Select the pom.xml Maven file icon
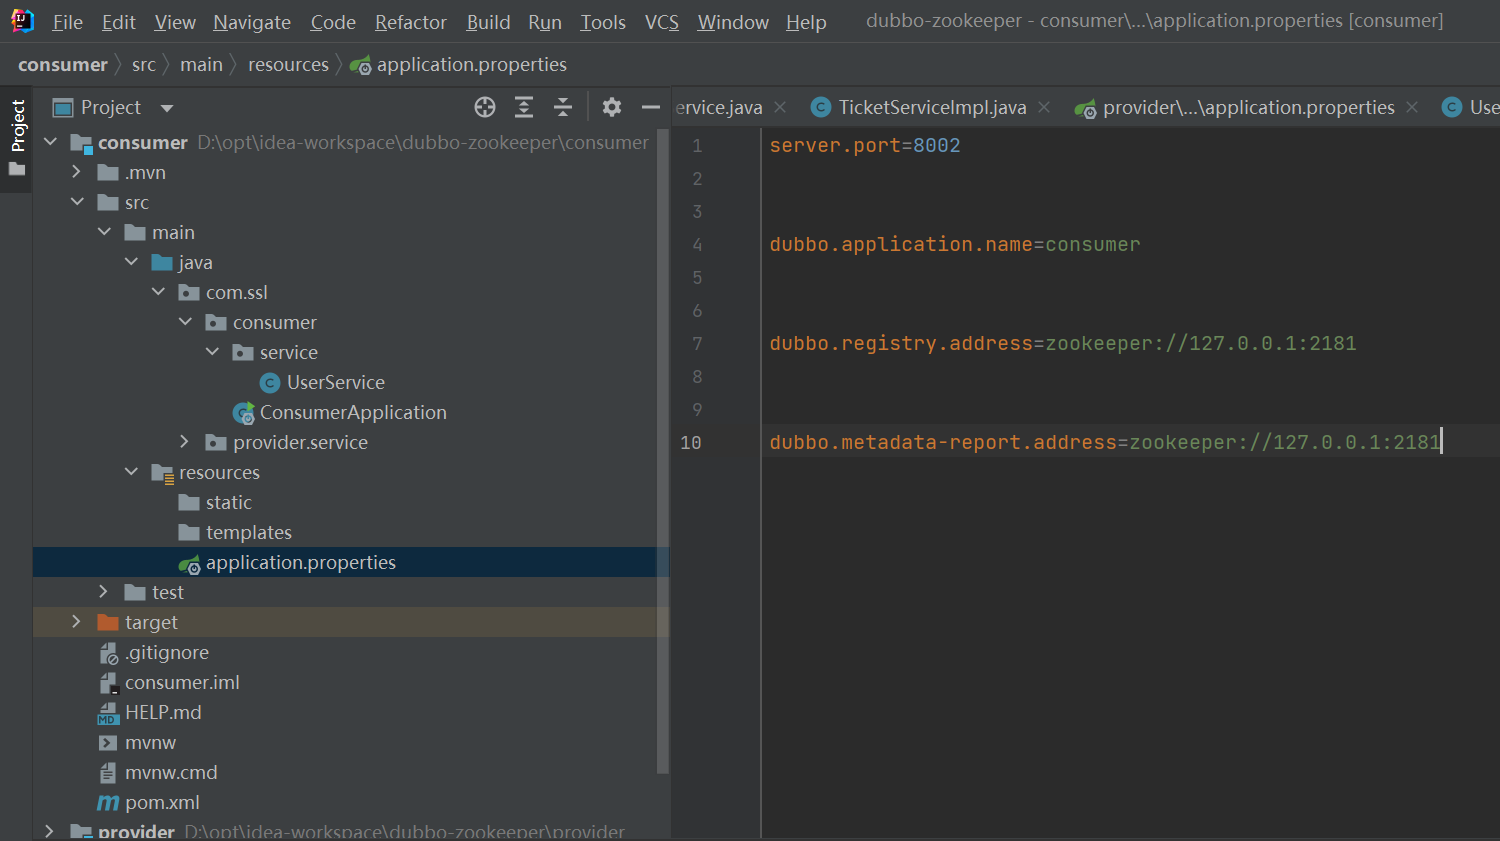Viewport: 1500px width, 841px height. click(x=108, y=803)
